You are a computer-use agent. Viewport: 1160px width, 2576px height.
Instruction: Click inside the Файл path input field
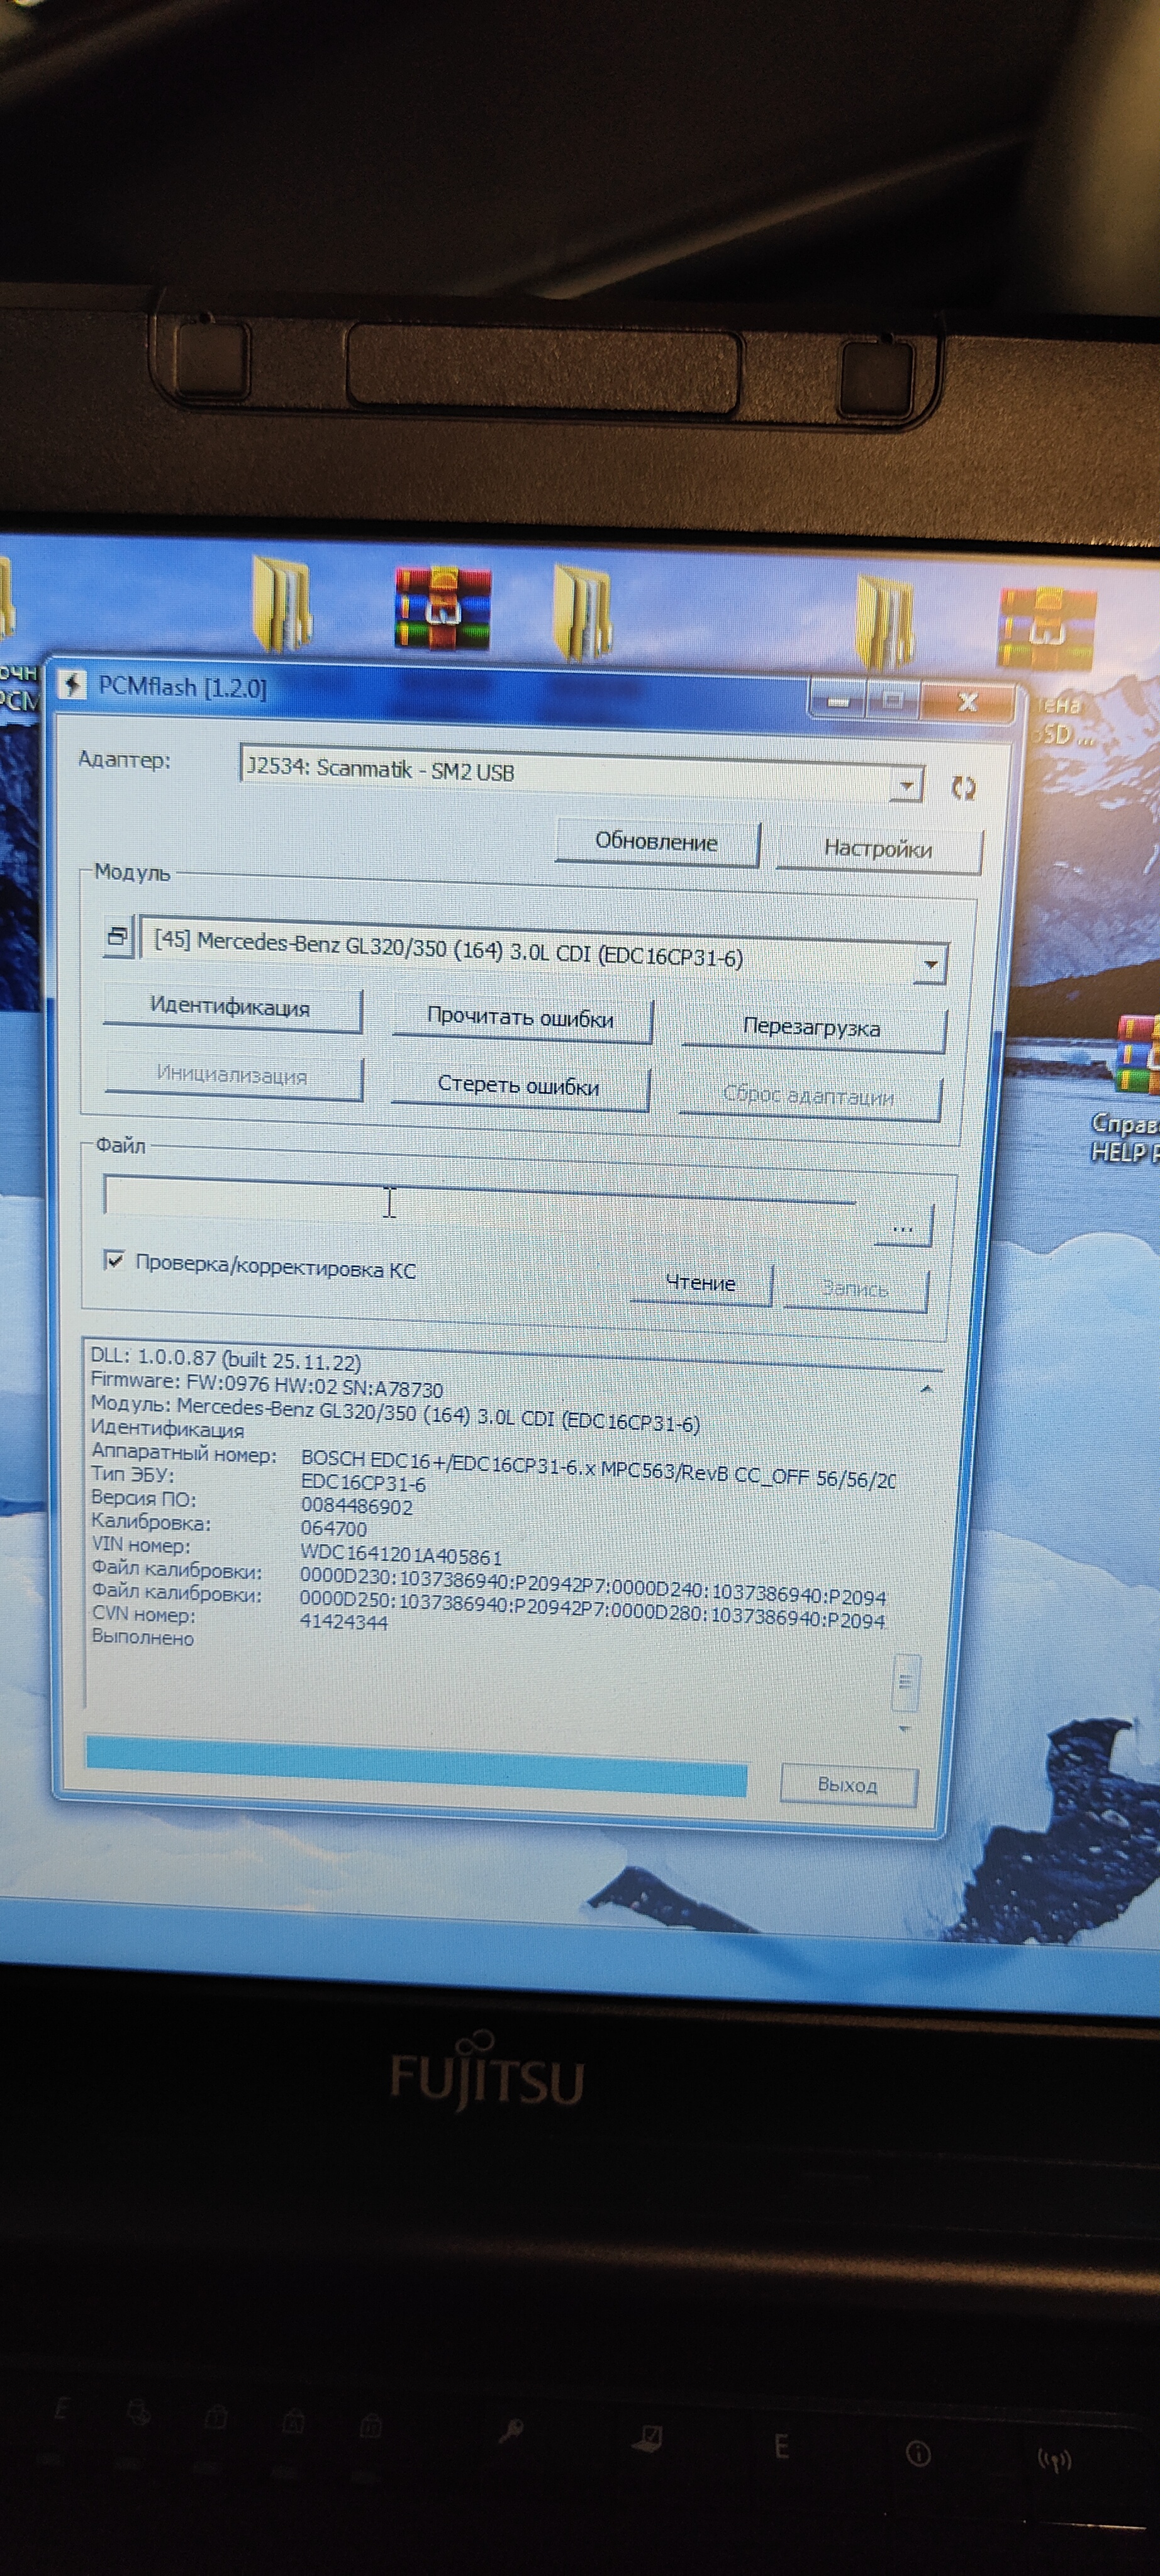(x=480, y=1195)
